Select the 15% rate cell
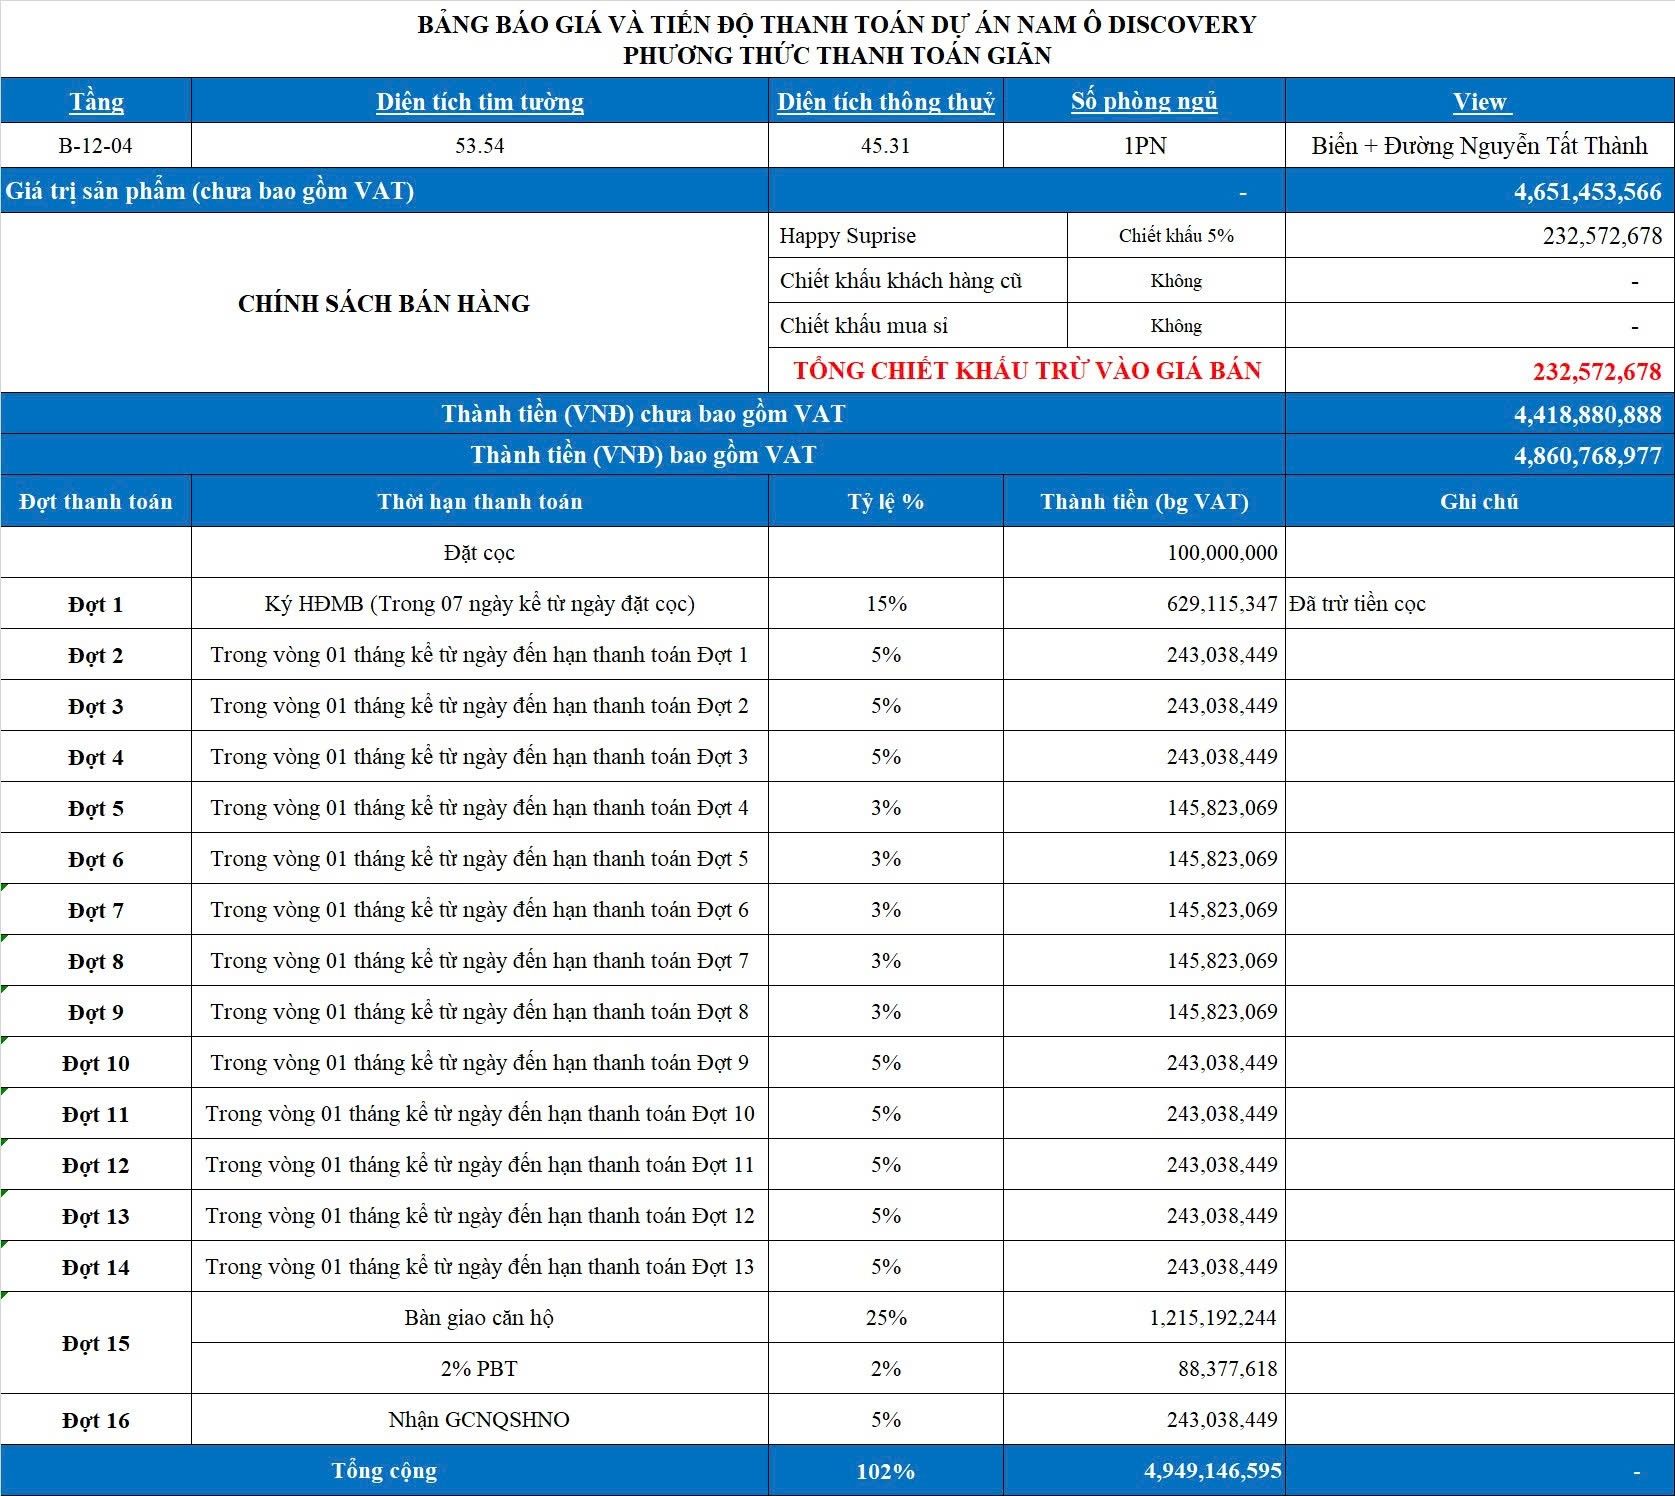Screen dimensions: 1675x1496 pos(886,604)
